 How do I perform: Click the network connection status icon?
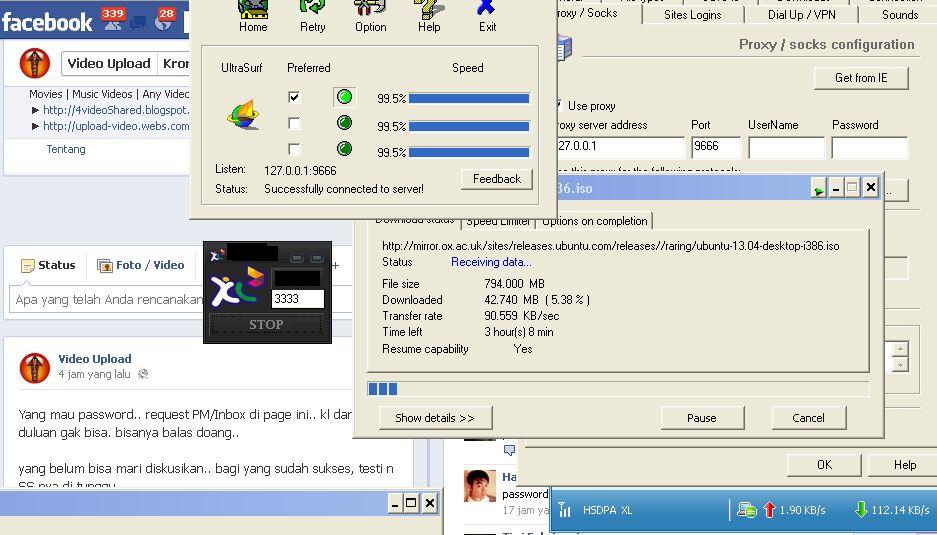point(747,510)
